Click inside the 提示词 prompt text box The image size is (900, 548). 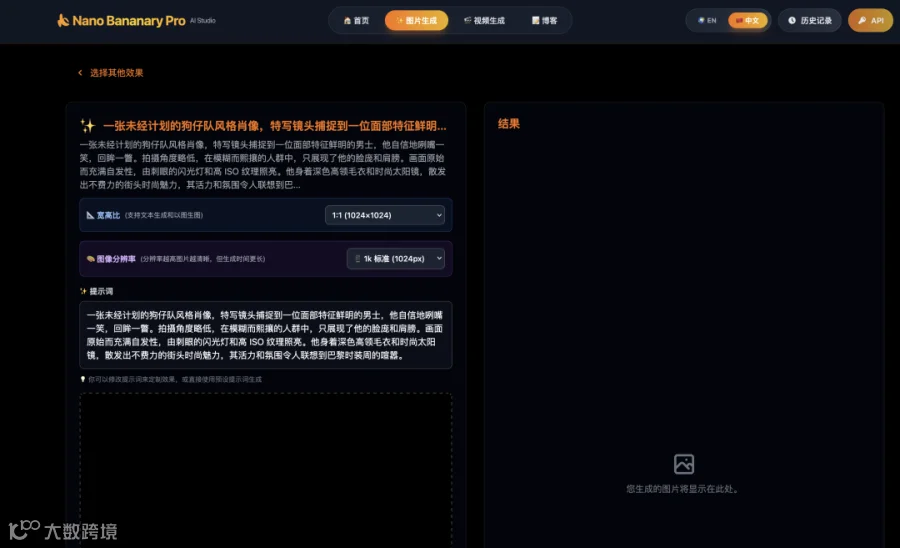(x=266, y=335)
